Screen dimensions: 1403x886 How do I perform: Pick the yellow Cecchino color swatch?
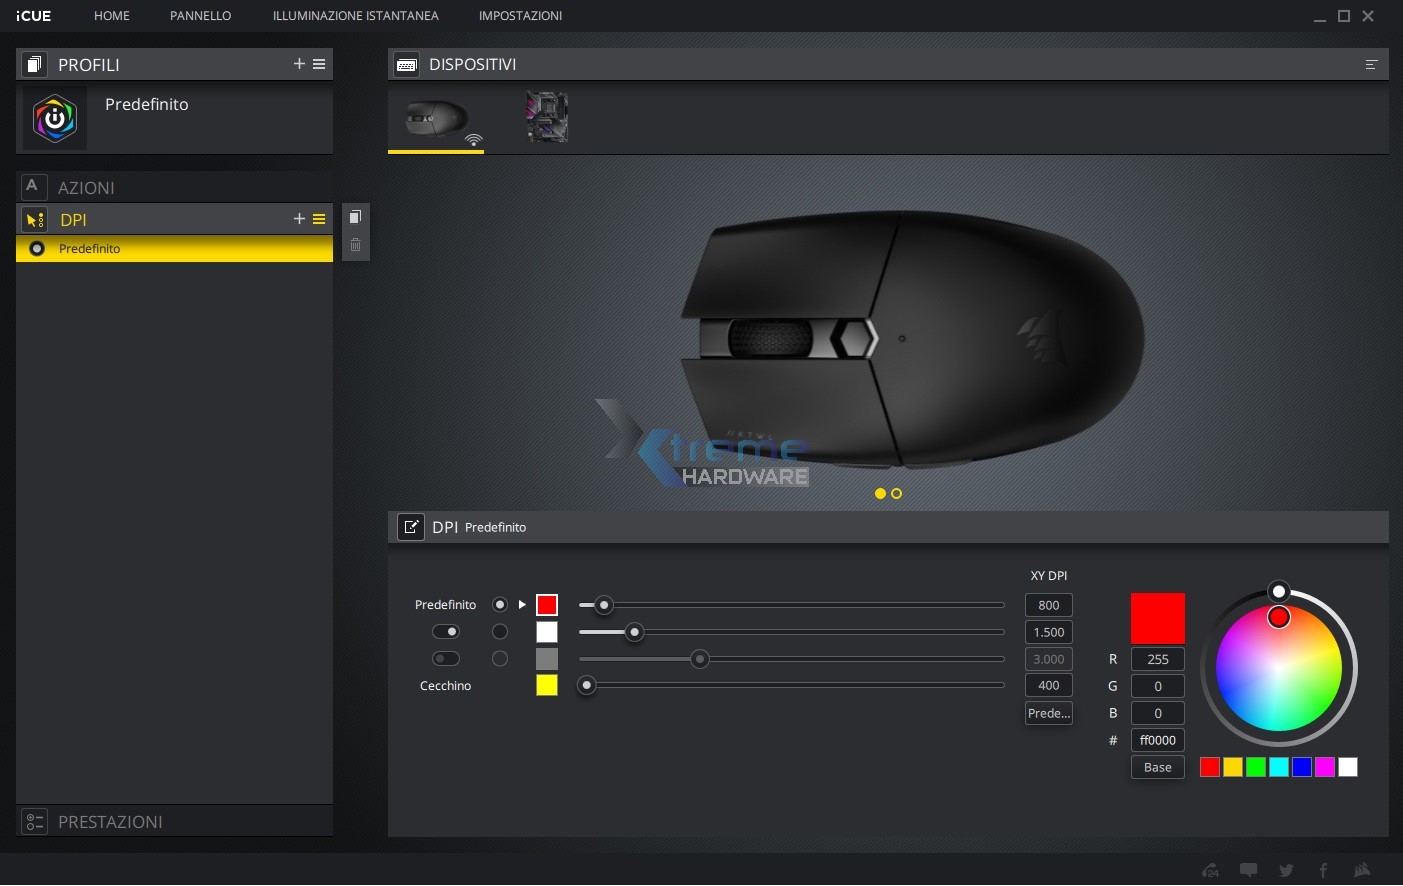tap(547, 685)
